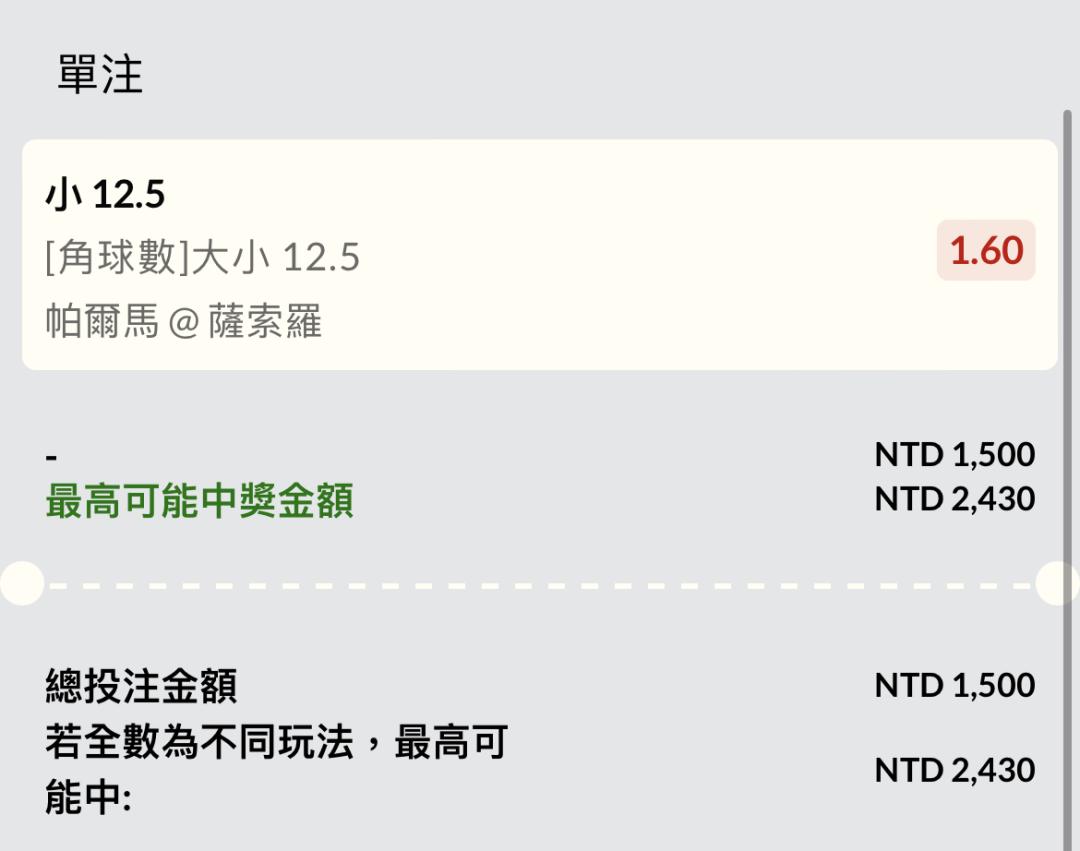This screenshot has width=1080, height=851.
Task: Open the 帕爾馬 @ 薩索羅 match
Action: pos(184,323)
